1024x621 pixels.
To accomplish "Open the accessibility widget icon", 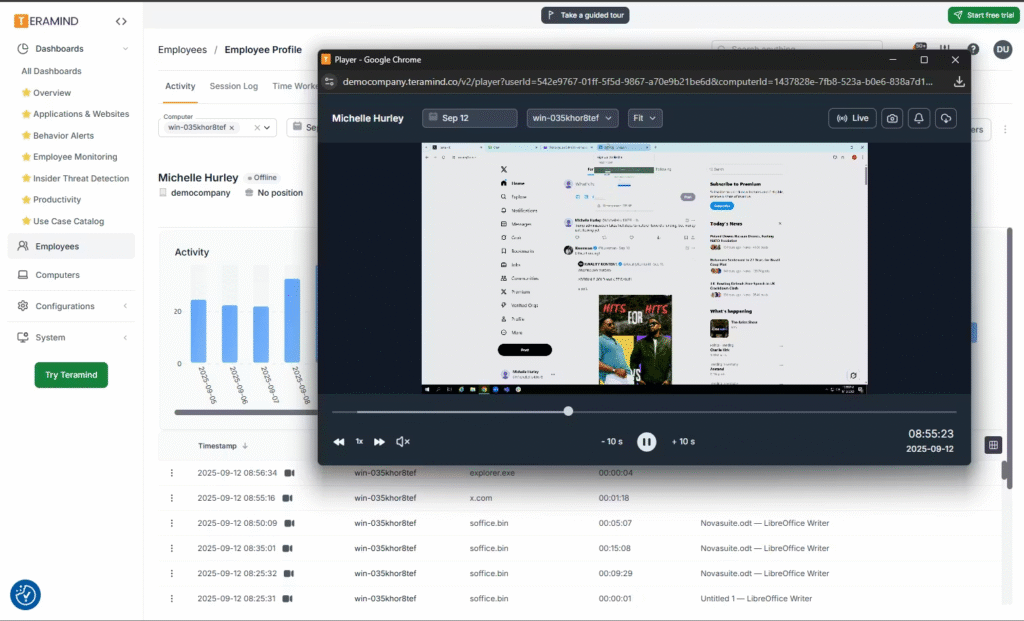I will [26, 594].
